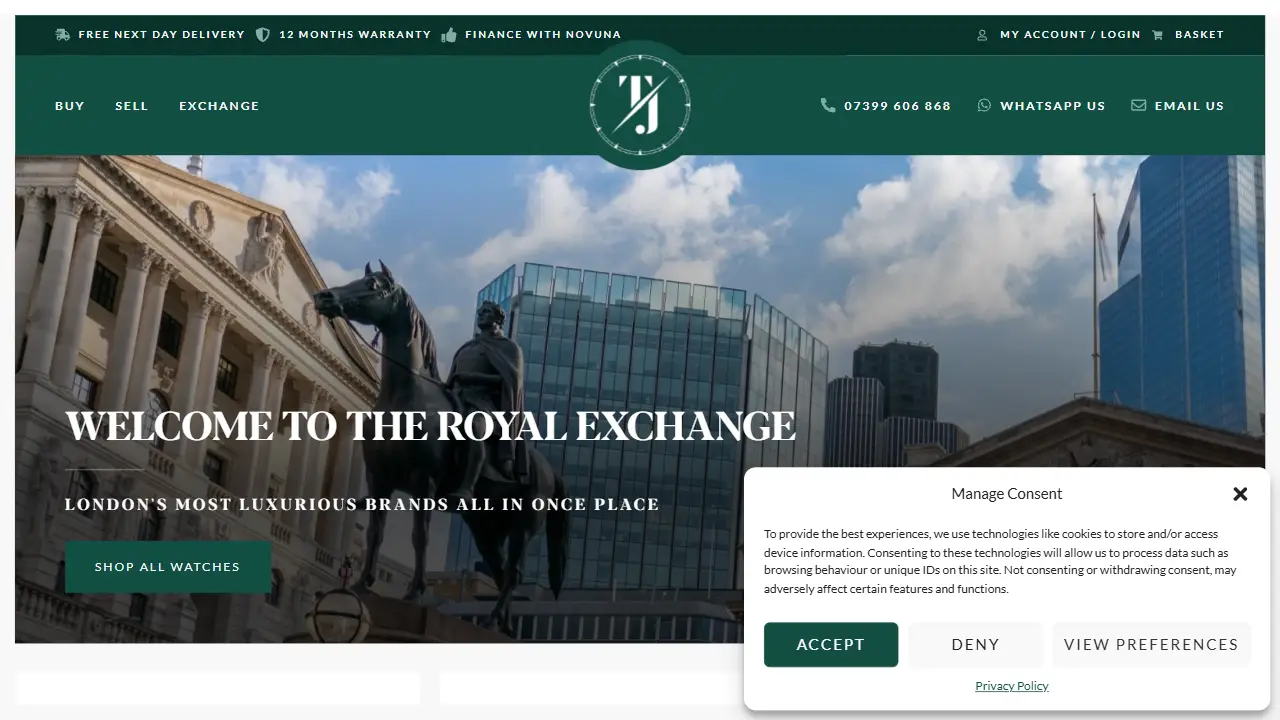Open the Sell menu

[x=131, y=105]
